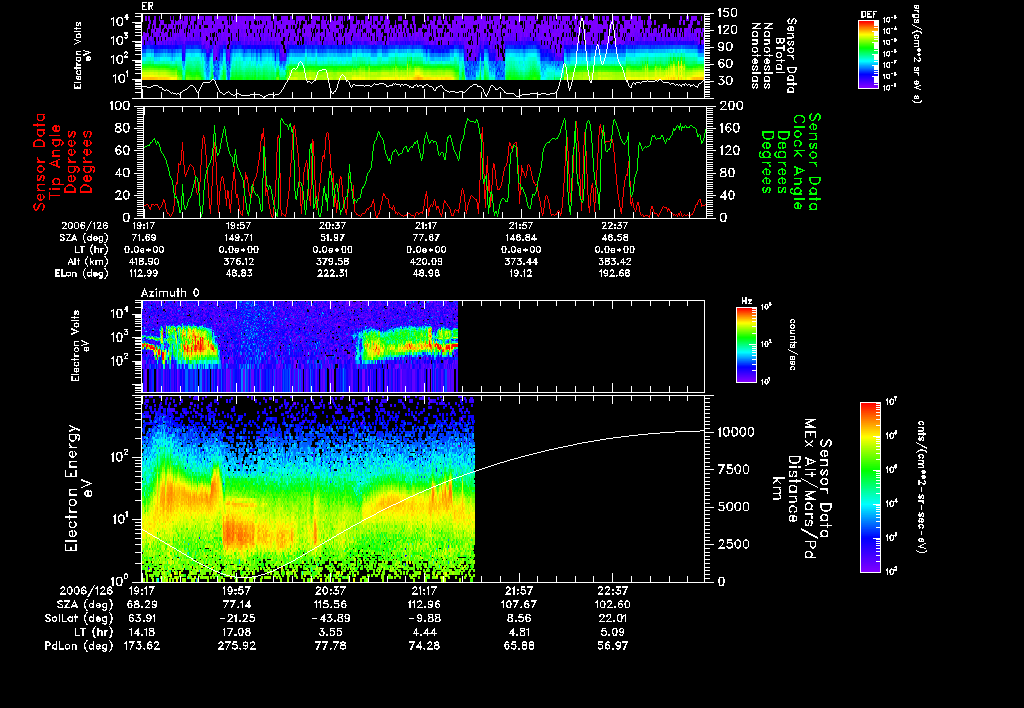Screen dimensions: 1024x708
Task: Click the 'Azimuth 0' panel title
Action: [170, 293]
